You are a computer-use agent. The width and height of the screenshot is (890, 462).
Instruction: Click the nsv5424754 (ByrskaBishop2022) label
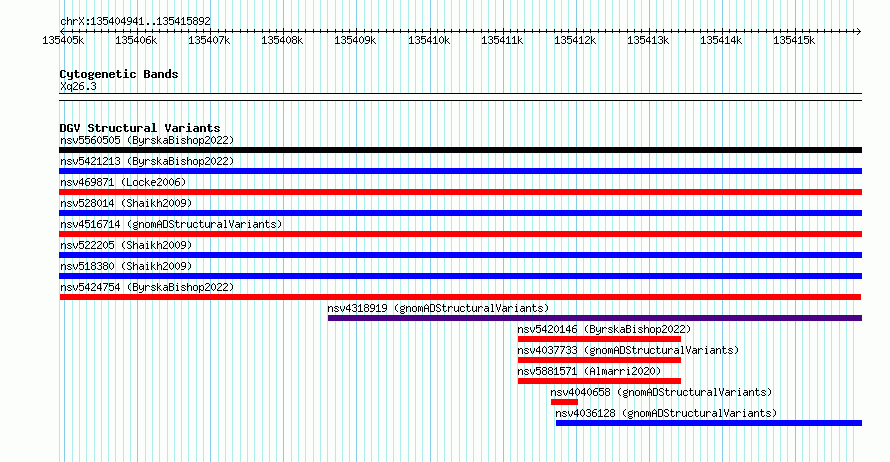(x=147, y=287)
